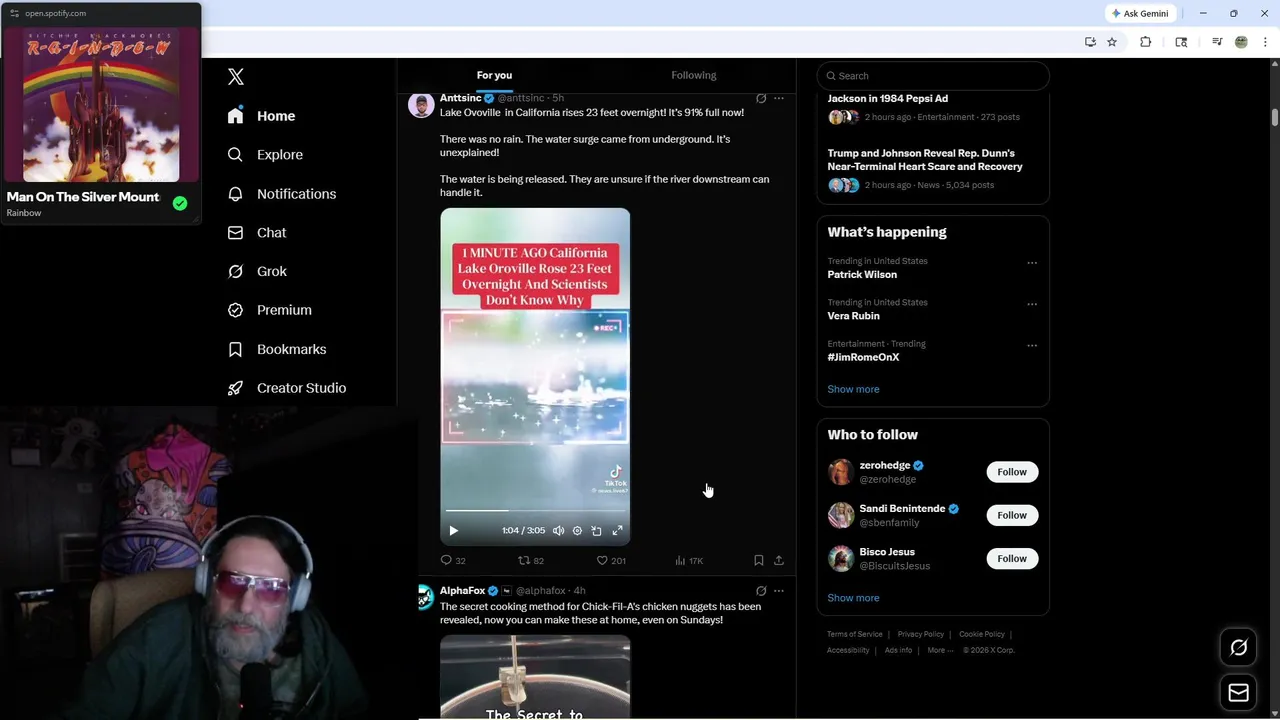The image size is (1280, 720).
Task: Bookmark this page with star icon
Action: pyautogui.click(x=1111, y=42)
